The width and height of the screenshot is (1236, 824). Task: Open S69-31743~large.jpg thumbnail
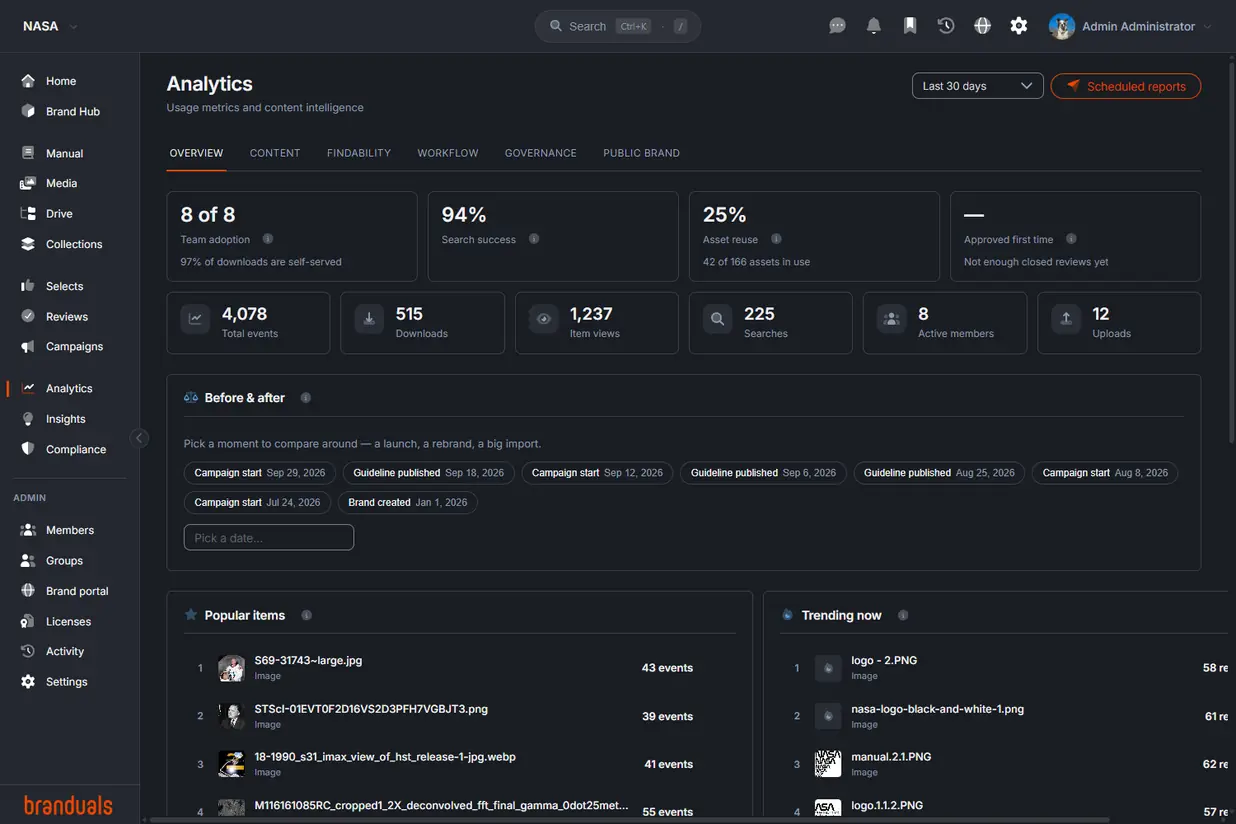point(232,668)
